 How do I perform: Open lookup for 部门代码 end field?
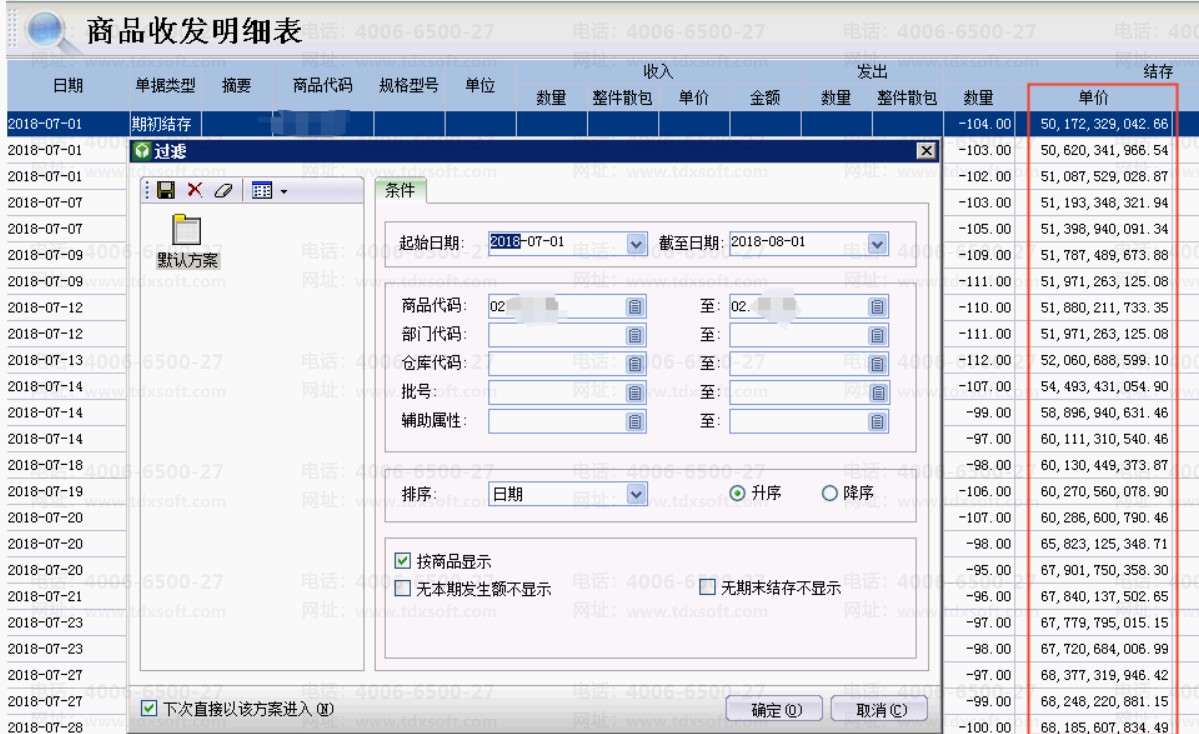click(877, 335)
